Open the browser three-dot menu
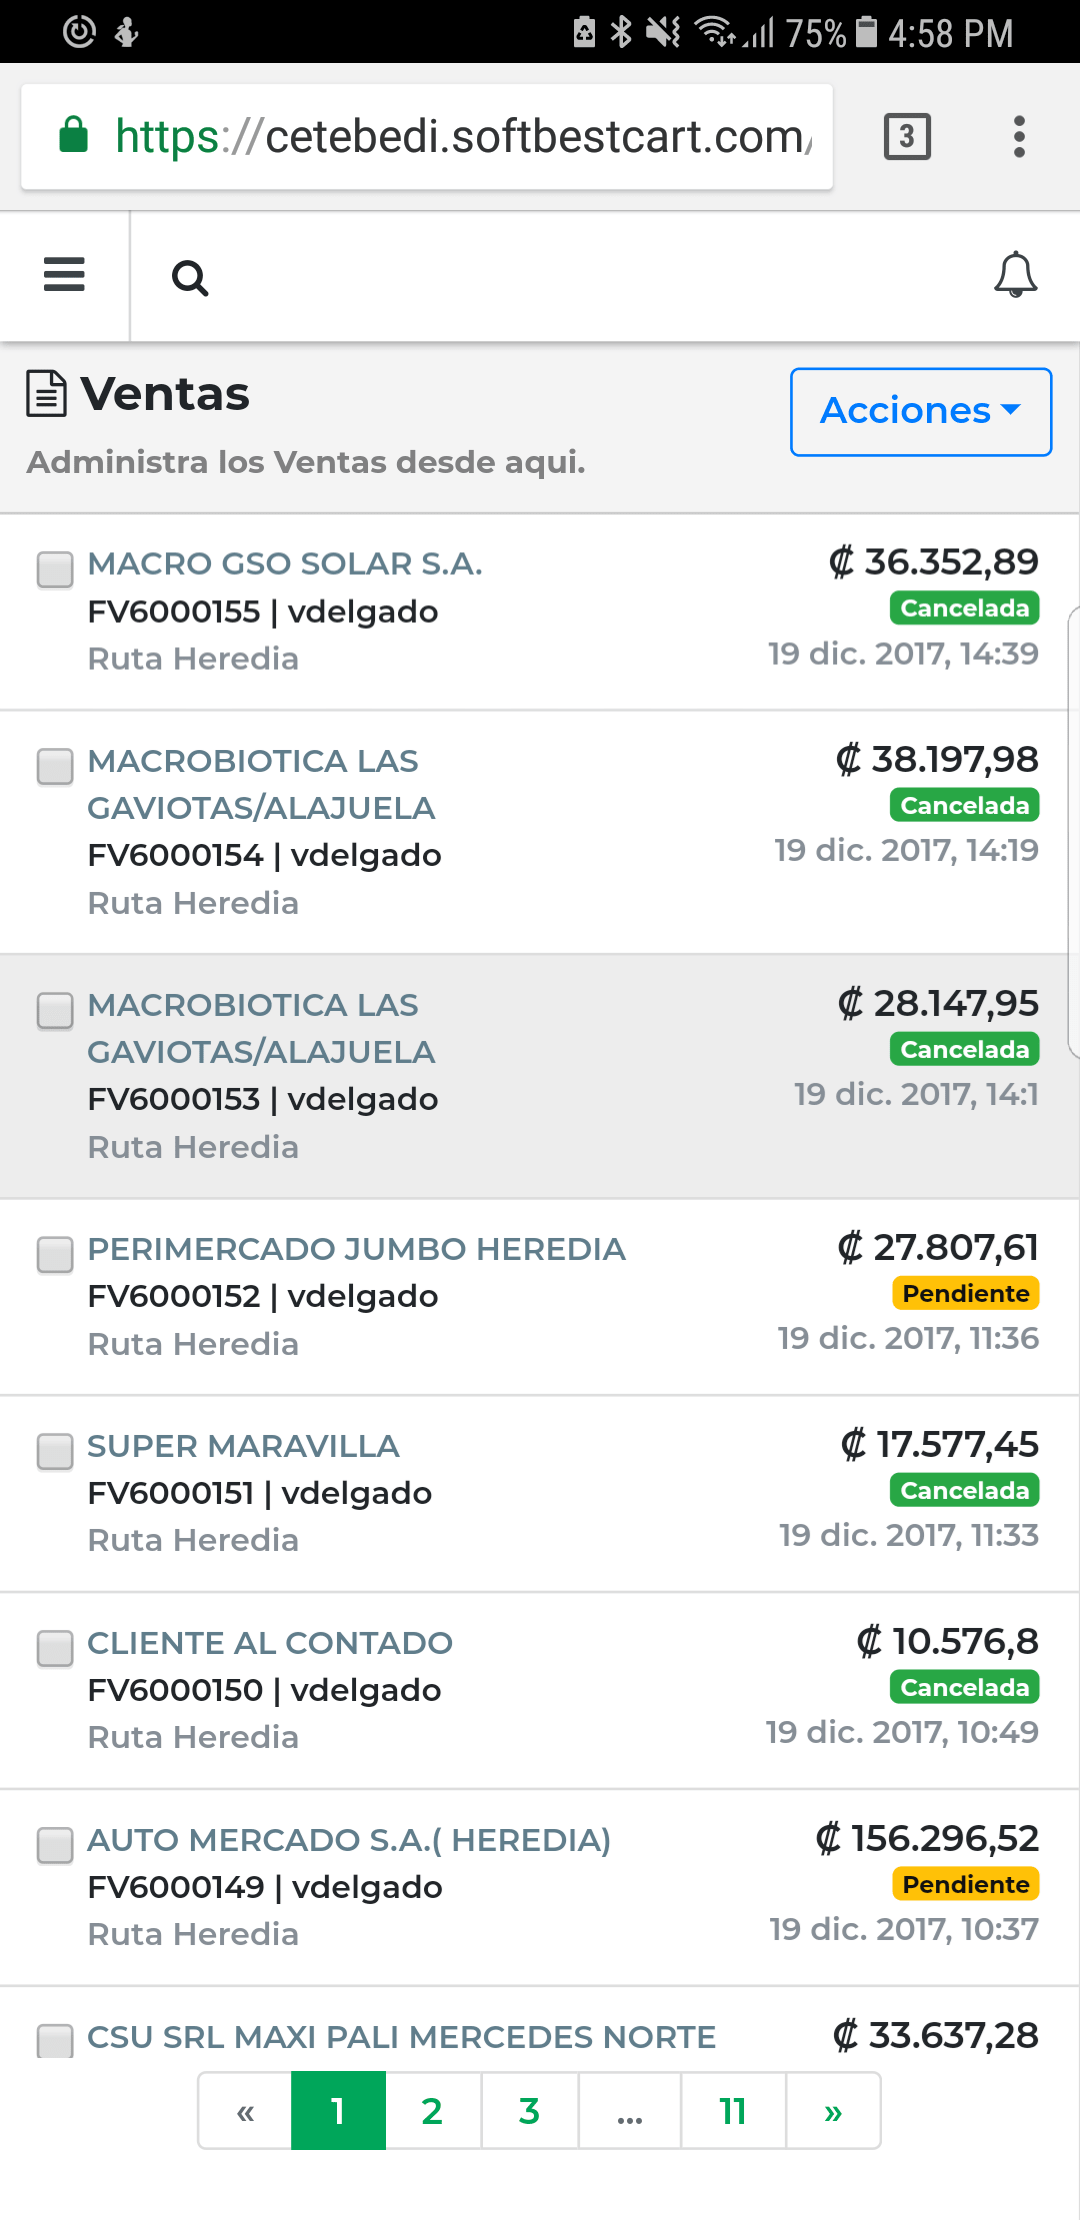1080x2220 pixels. coord(1019,136)
